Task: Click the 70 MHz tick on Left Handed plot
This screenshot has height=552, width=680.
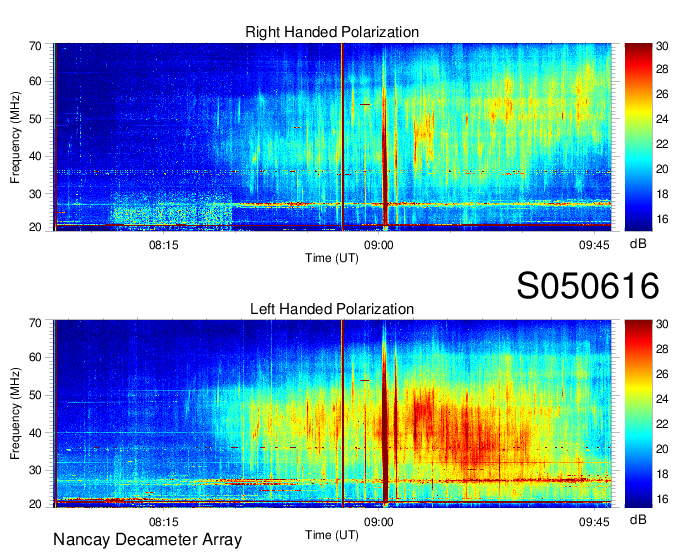Action: tap(35, 323)
